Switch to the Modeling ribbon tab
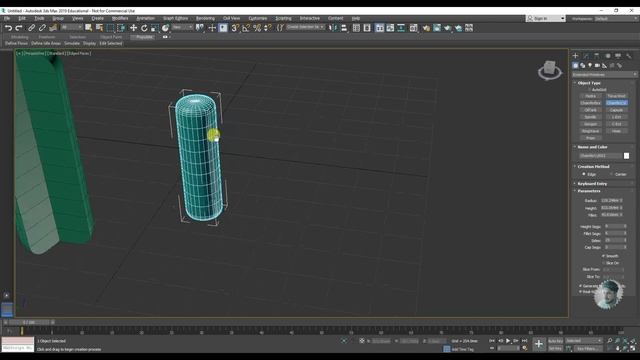 pos(20,37)
